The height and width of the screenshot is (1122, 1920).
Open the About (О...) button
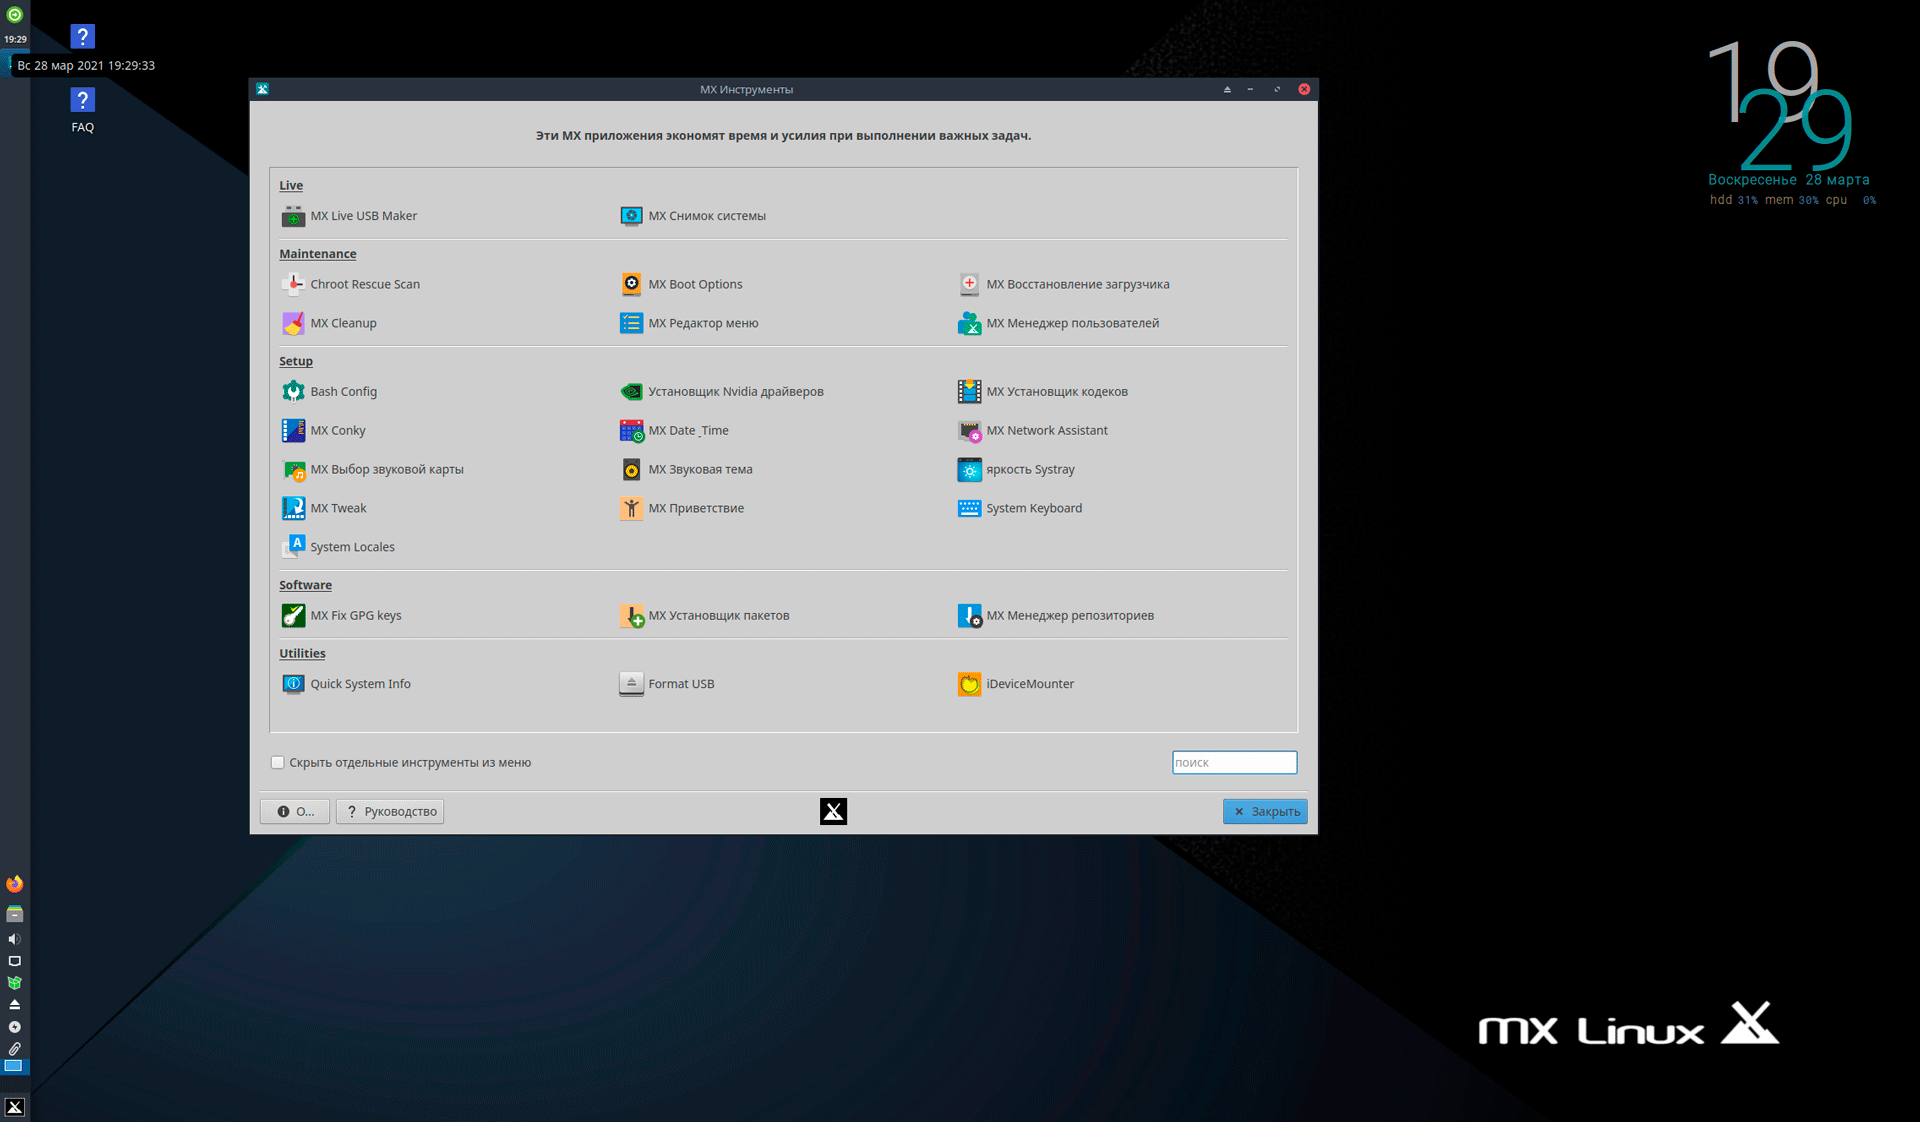pos(295,812)
